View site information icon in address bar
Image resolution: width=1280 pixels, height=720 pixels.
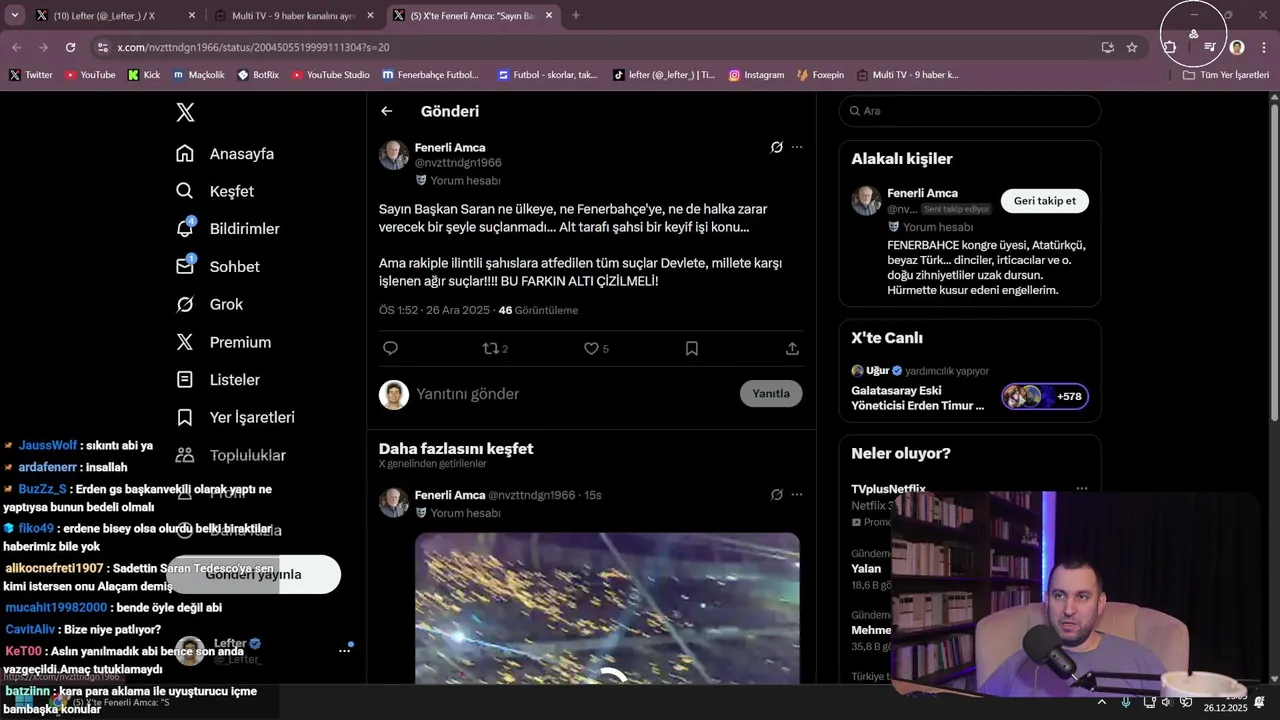click(102, 47)
